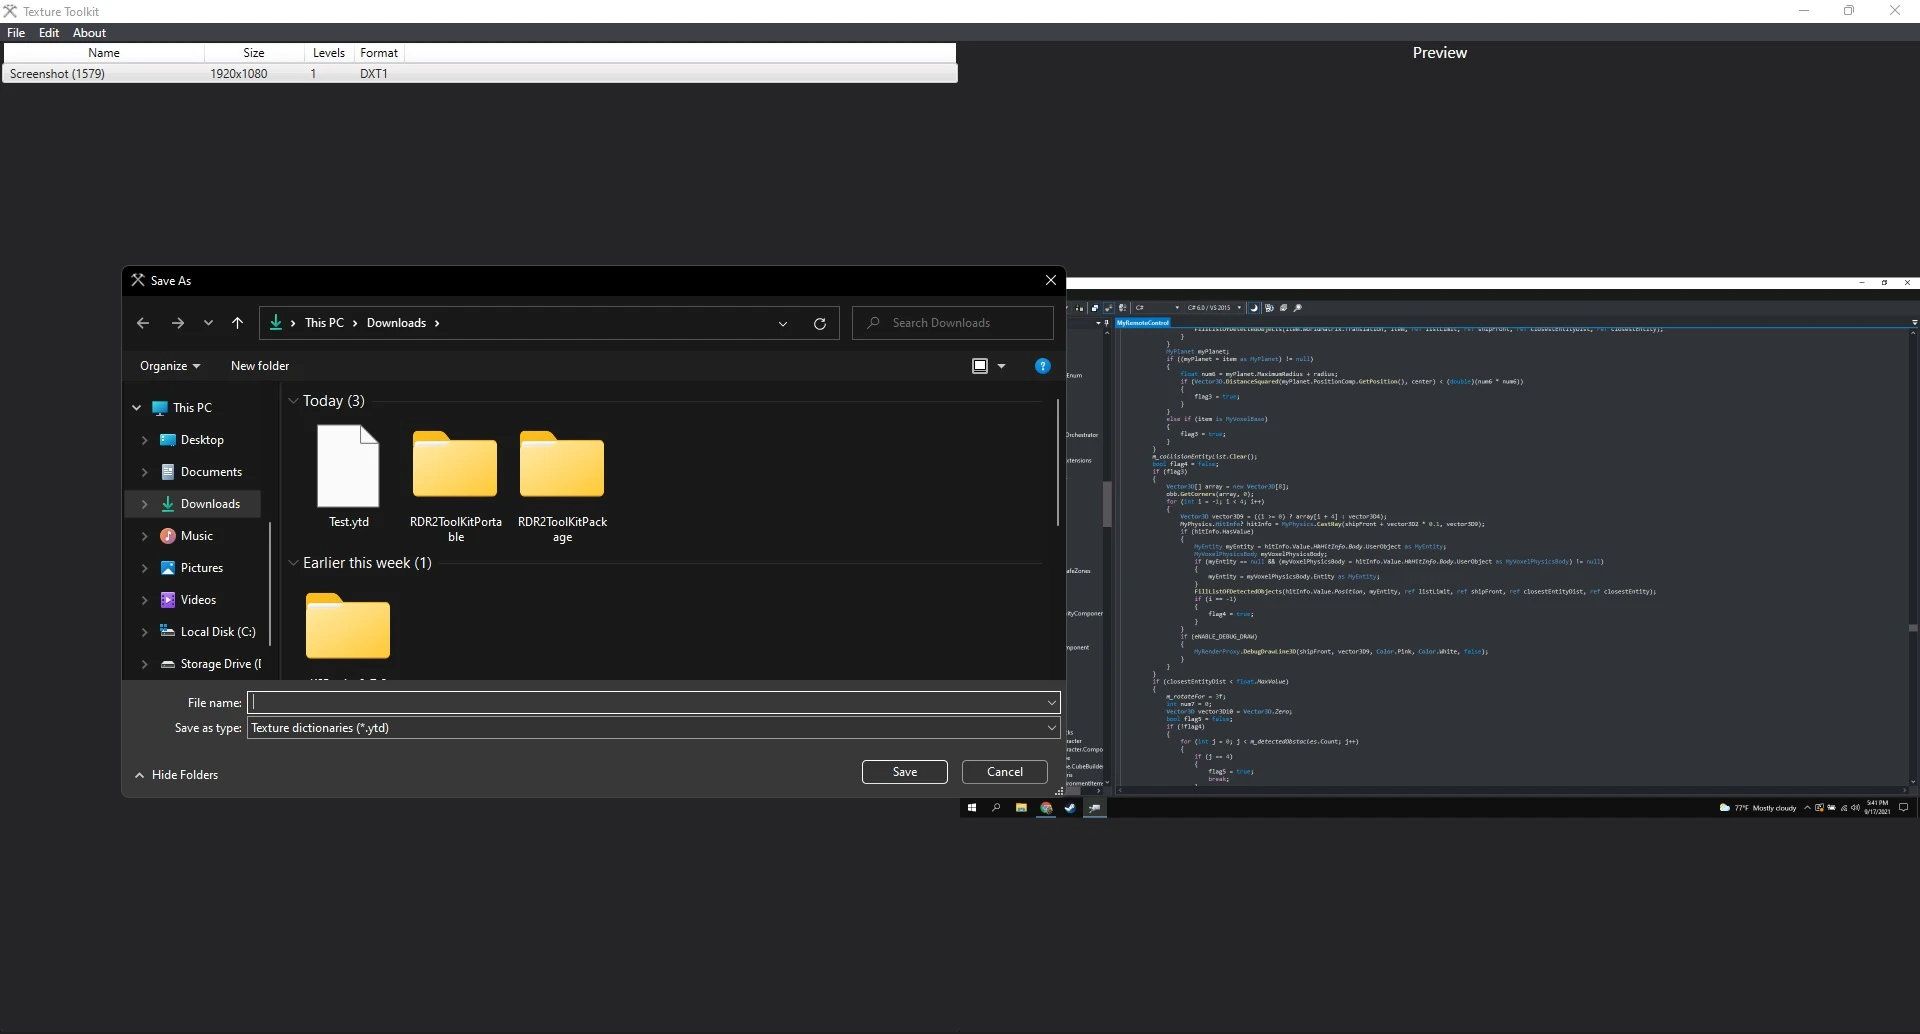The image size is (1920, 1034).
Task: Click the Cancel button
Action: pos(1004,772)
